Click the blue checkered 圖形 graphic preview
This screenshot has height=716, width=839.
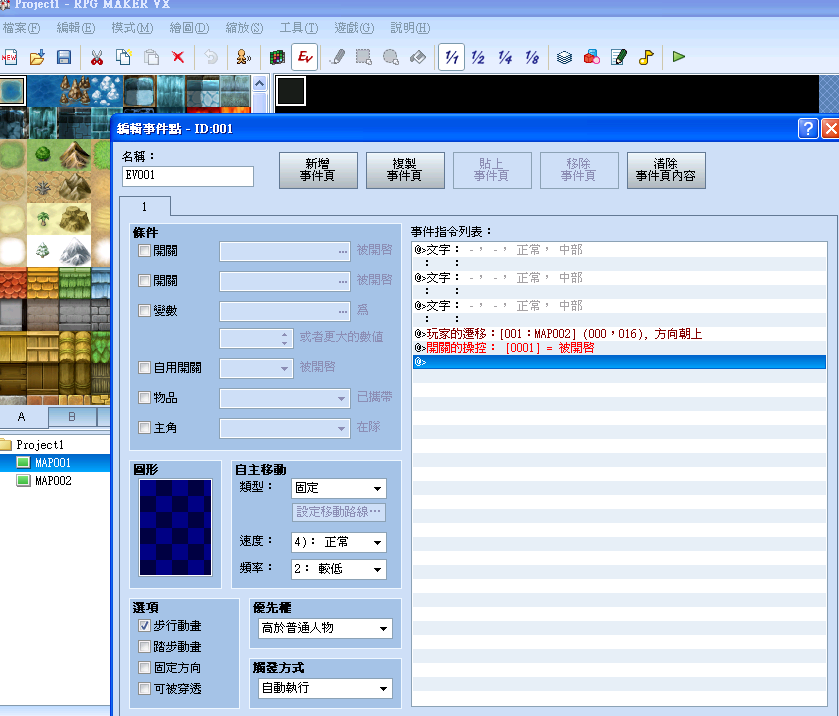point(176,528)
